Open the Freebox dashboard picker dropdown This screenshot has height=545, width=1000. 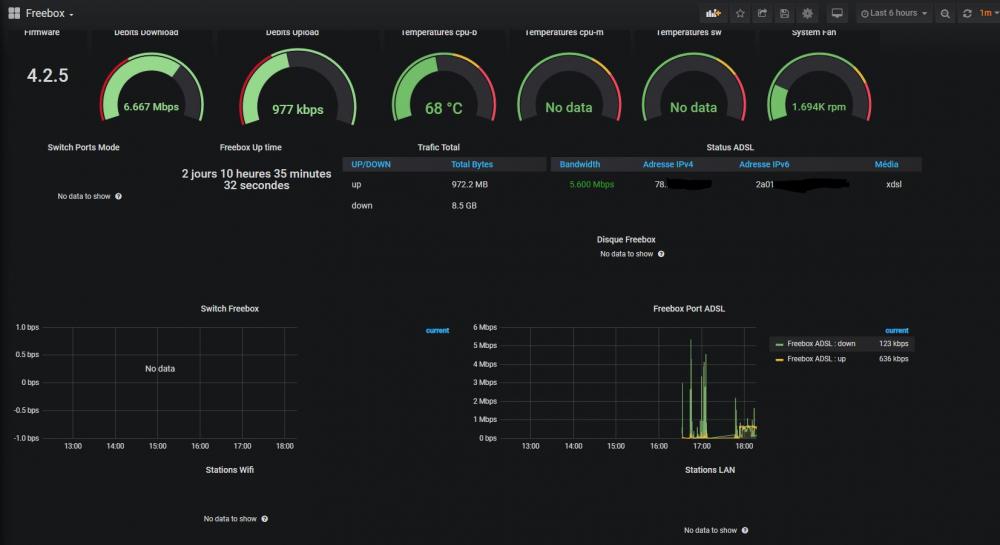coord(49,13)
